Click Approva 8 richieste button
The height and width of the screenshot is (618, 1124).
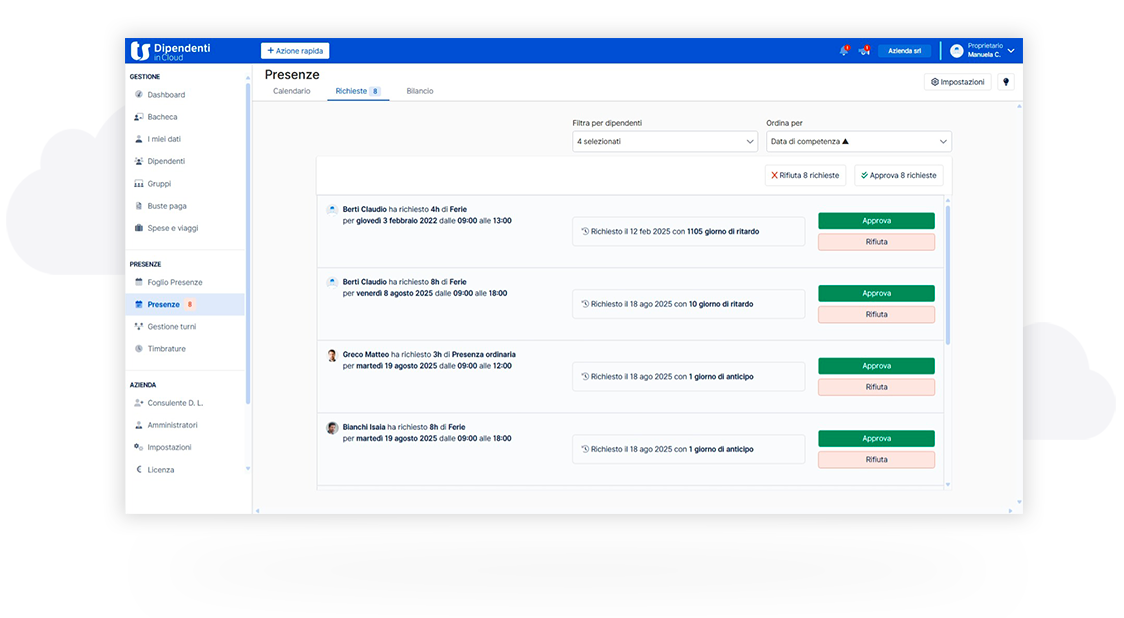point(899,176)
